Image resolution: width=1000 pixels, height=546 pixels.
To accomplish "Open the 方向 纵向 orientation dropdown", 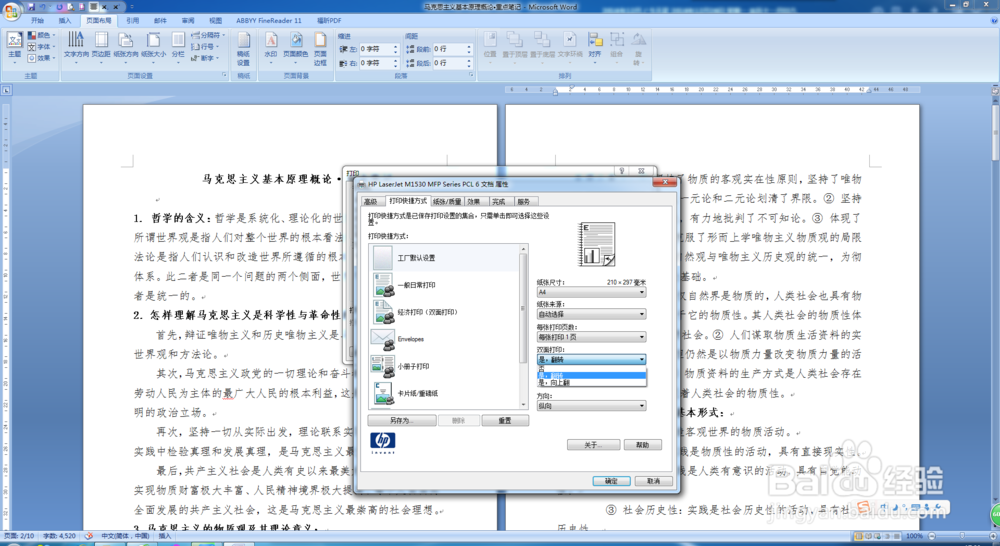I will tap(591, 406).
